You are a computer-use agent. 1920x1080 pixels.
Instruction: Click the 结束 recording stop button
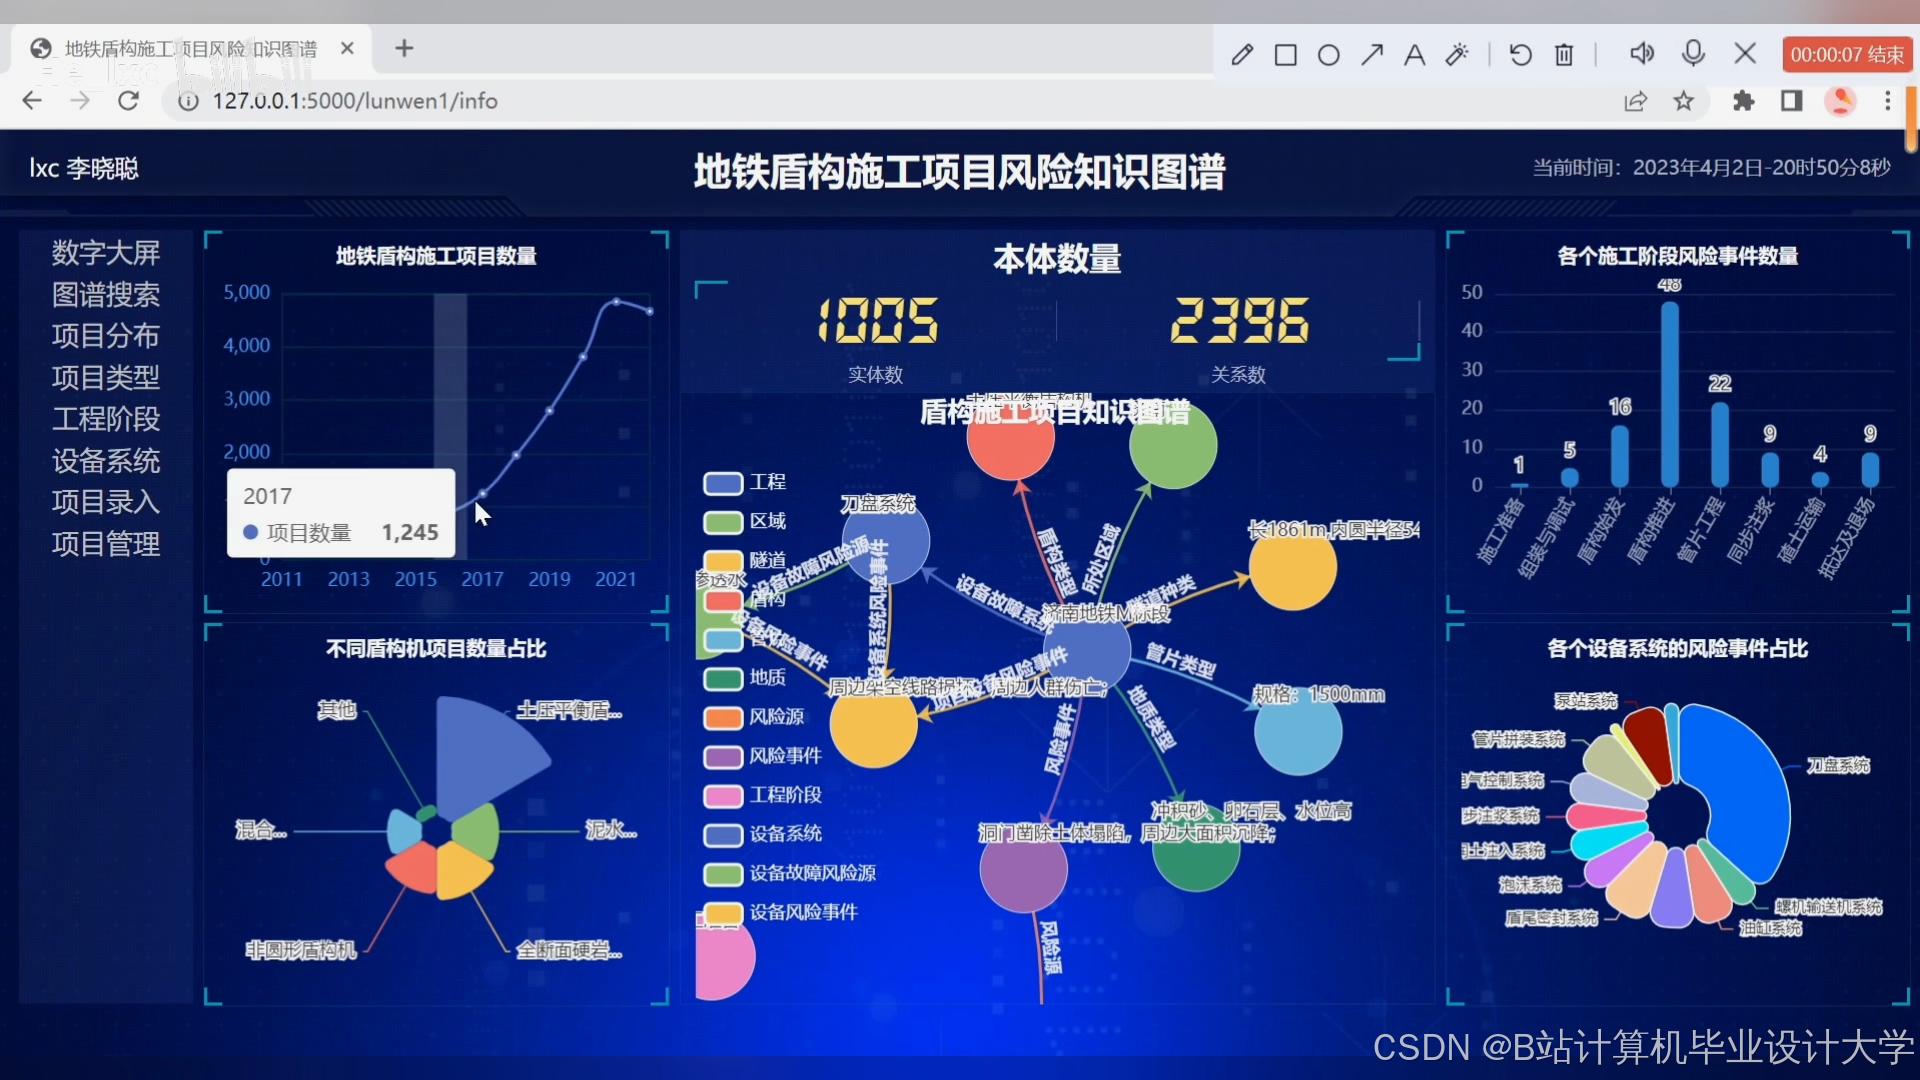click(x=1846, y=55)
